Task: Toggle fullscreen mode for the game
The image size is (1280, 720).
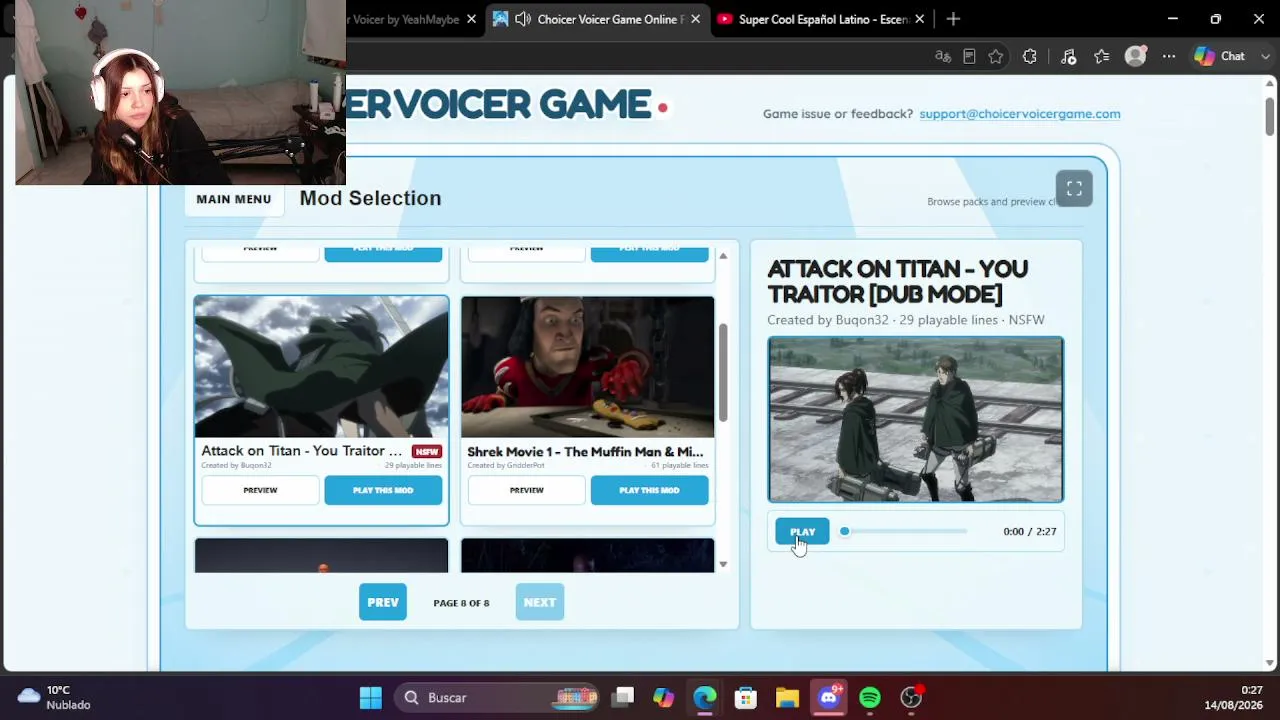Action: [x=1074, y=188]
